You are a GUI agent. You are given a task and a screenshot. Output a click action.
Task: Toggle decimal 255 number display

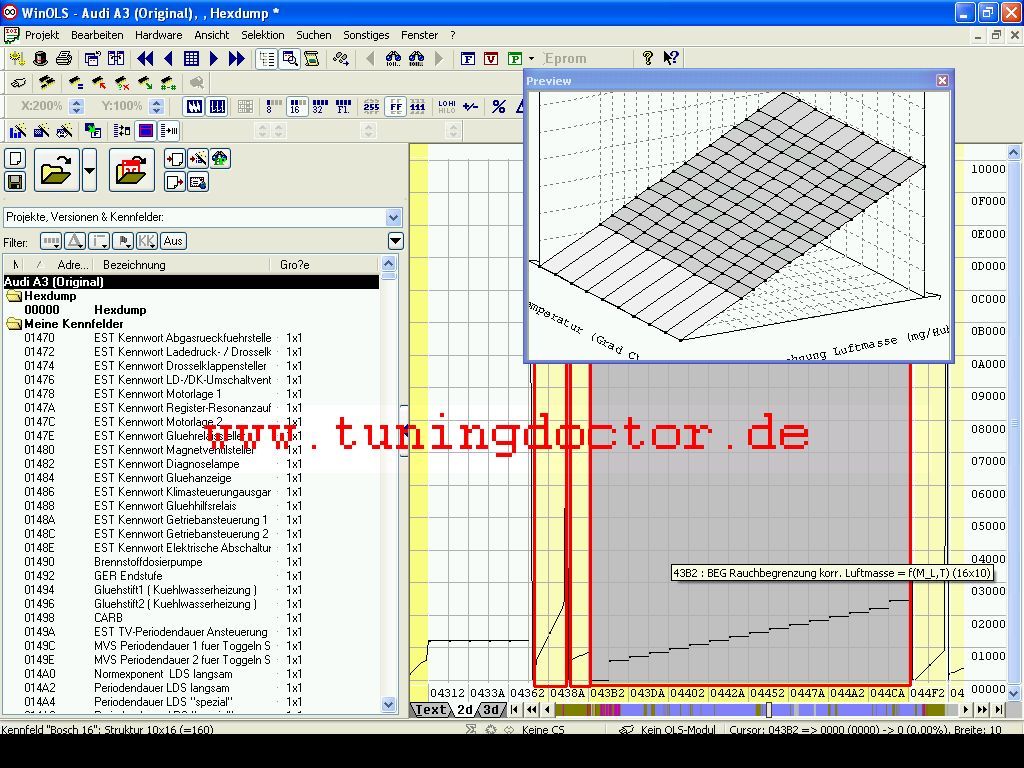372,106
